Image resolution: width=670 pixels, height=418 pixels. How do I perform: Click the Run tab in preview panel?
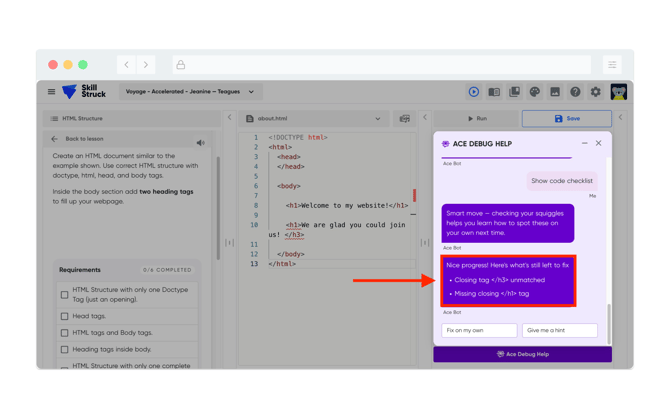coord(477,118)
